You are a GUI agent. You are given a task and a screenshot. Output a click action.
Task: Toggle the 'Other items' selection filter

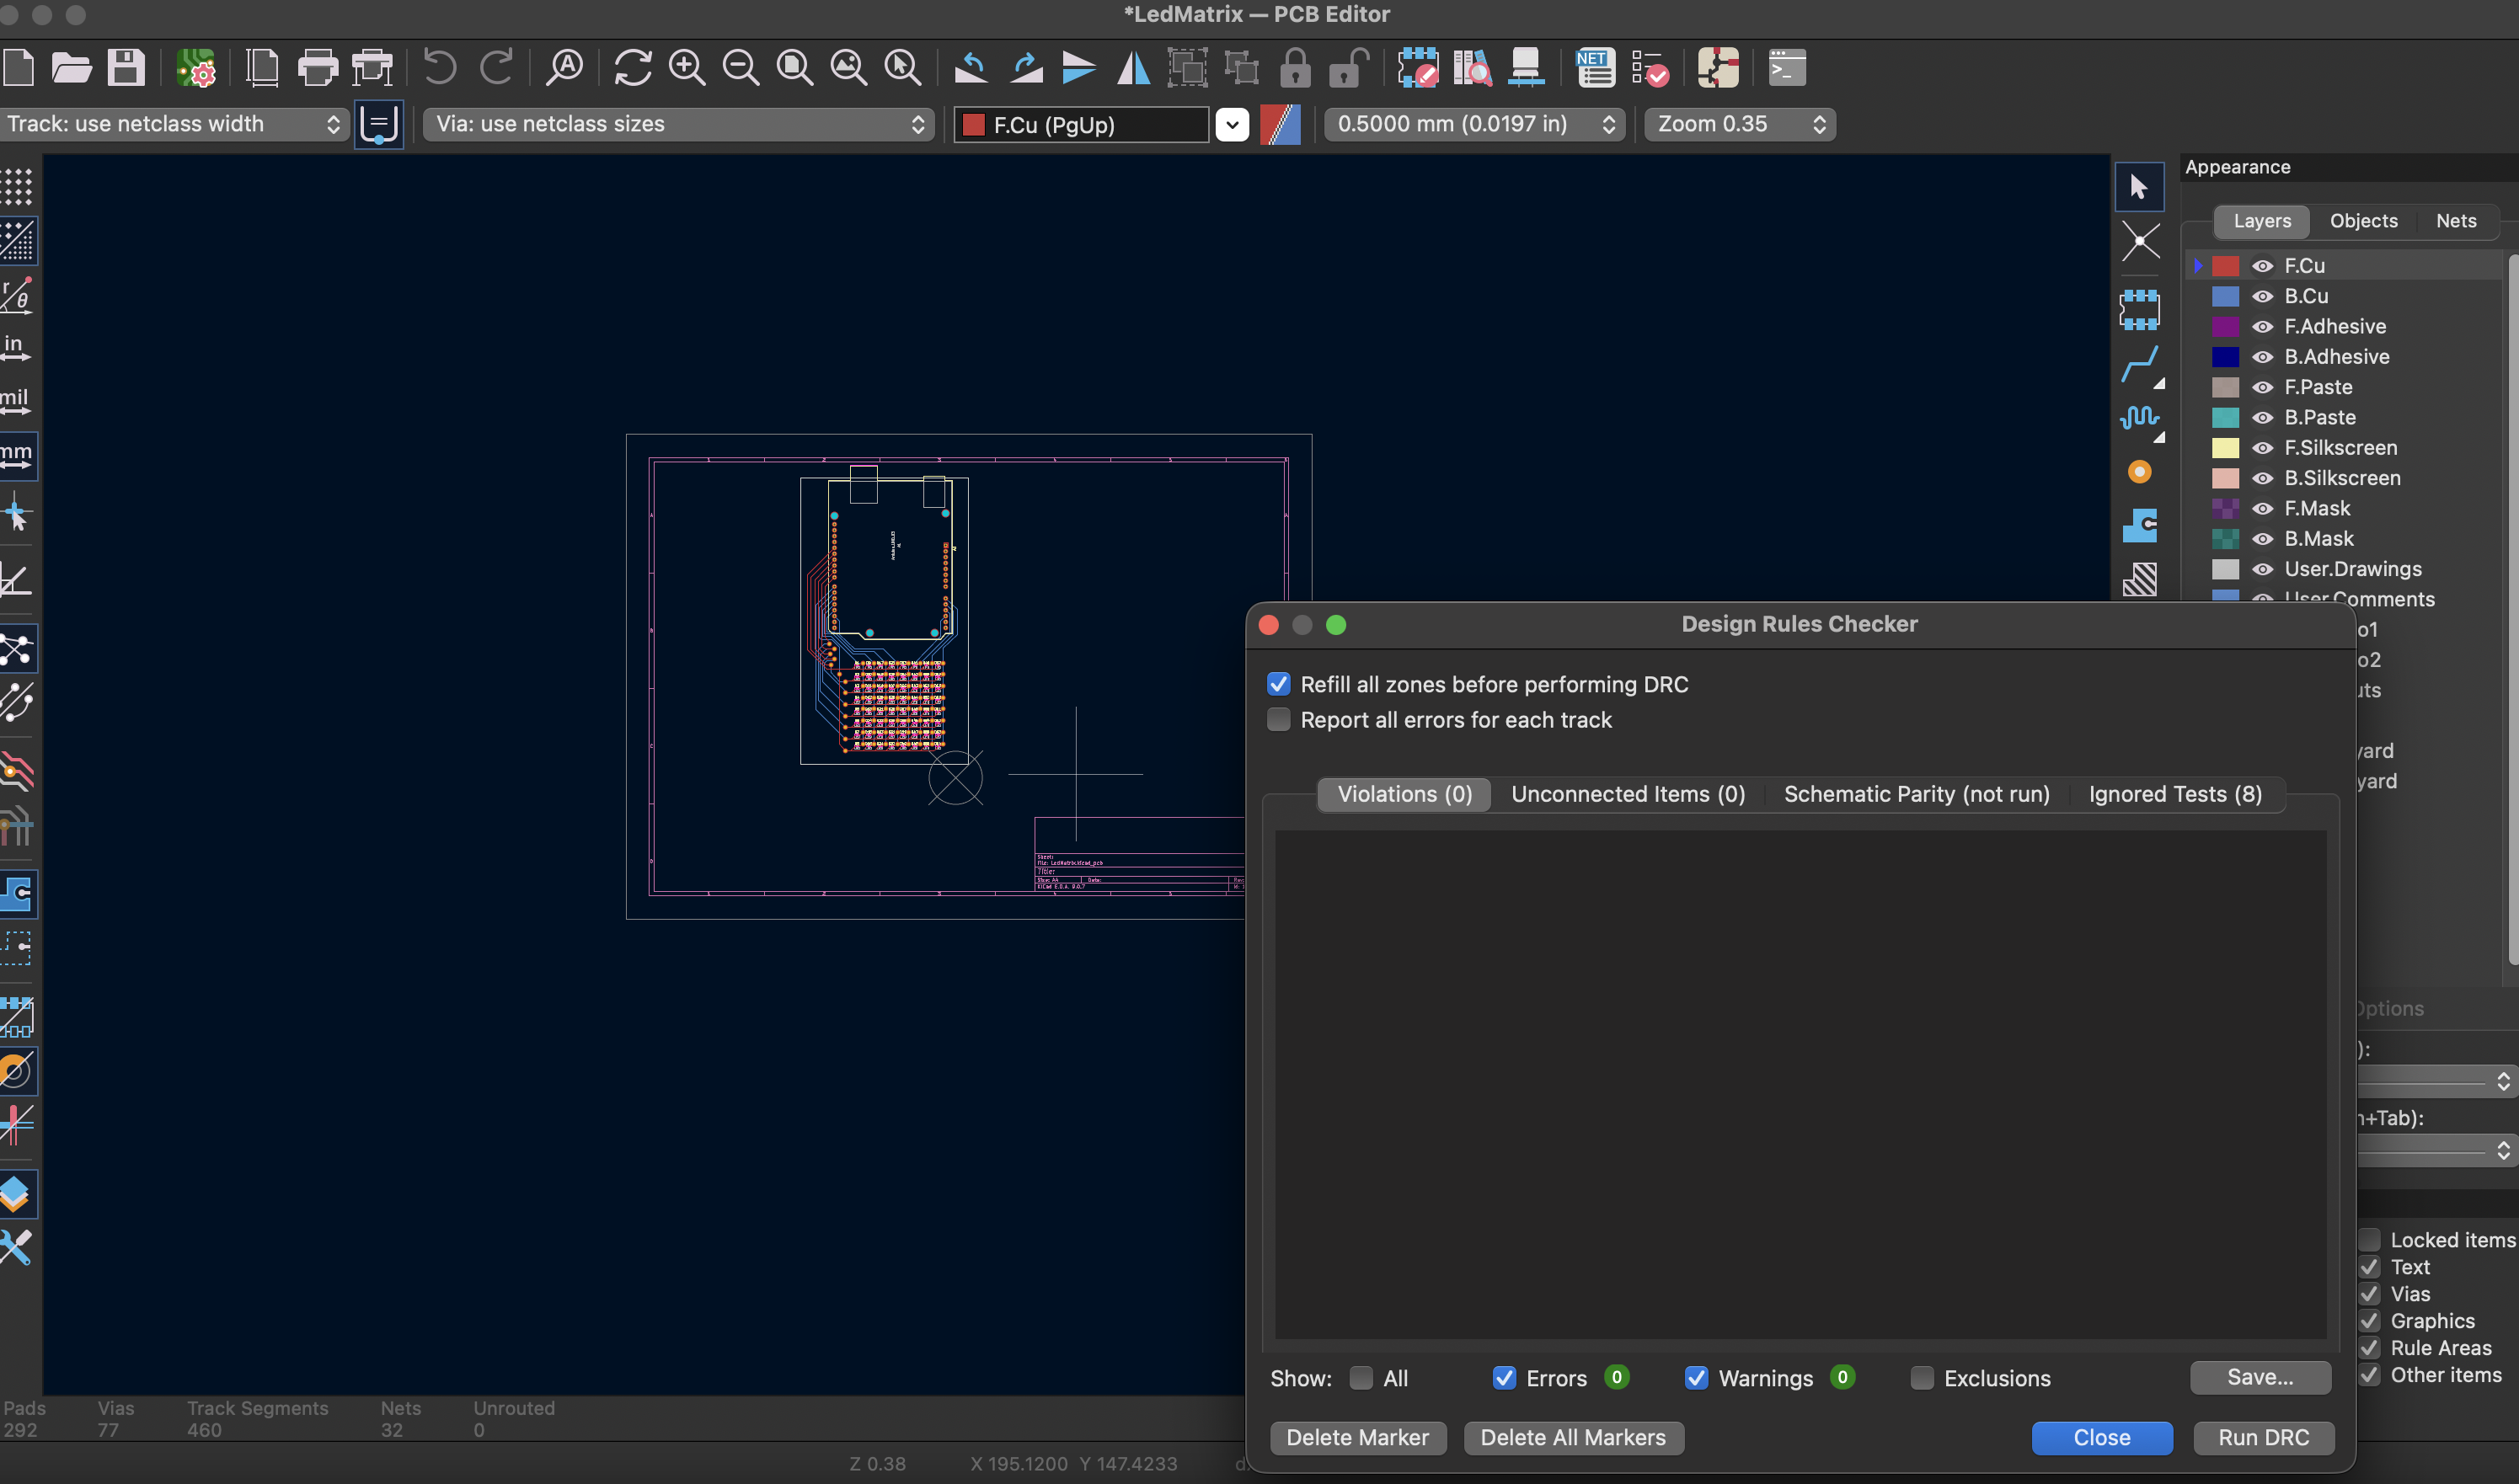click(2369, 1375)
